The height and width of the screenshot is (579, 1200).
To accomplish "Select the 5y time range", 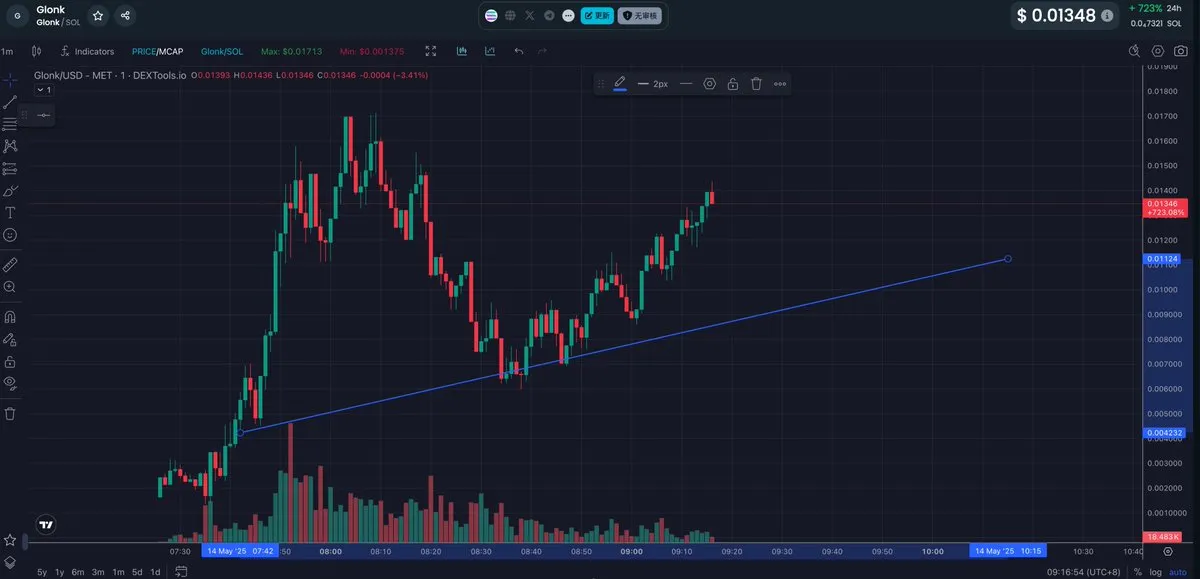I will [42, 572].
